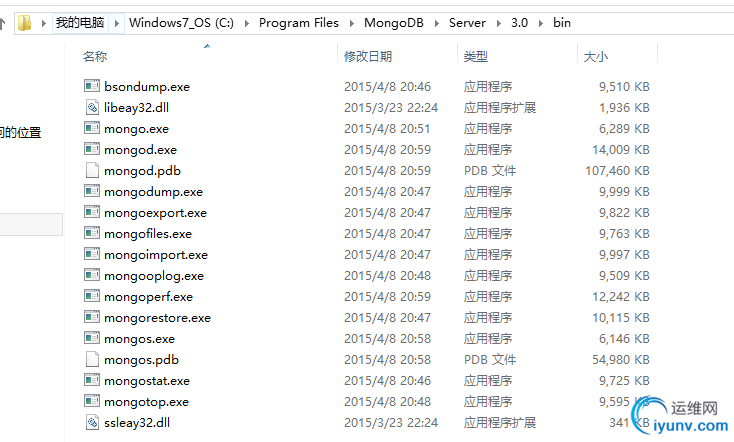Select the file name mongoperf.exe
The height and width of the screenshot is (442, 734).
pos(148,297)
